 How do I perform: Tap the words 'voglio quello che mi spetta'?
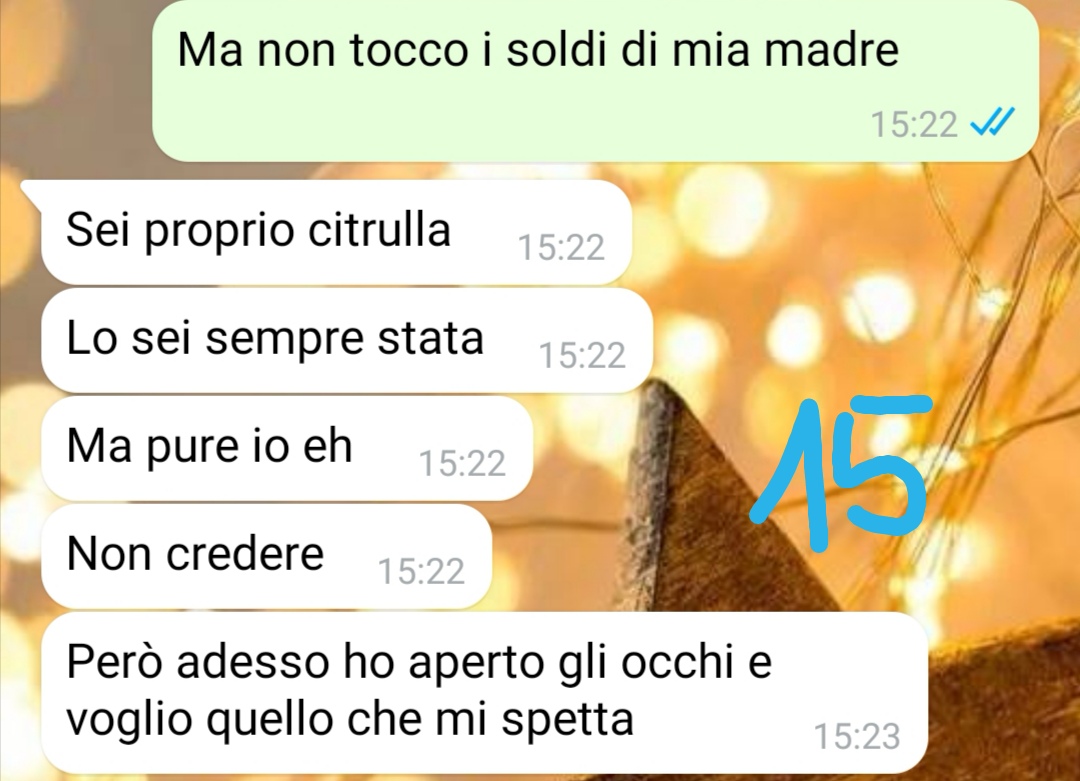(350, 720)
